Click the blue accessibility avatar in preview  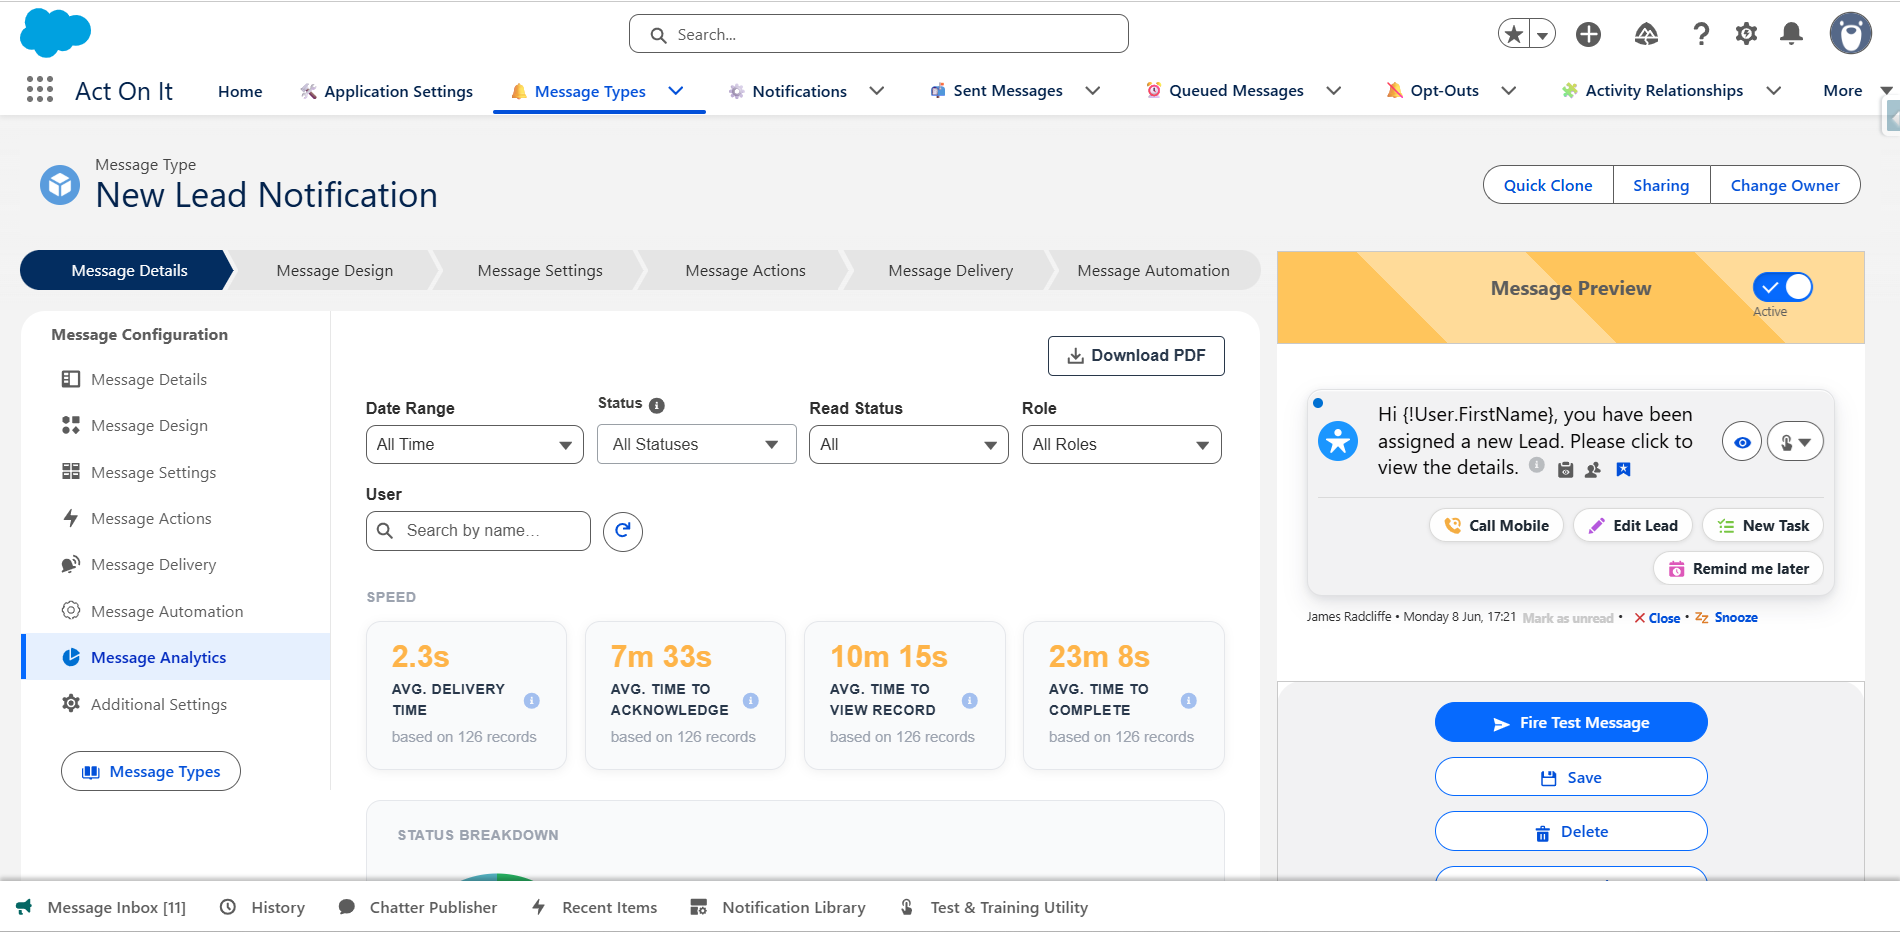1338,441
